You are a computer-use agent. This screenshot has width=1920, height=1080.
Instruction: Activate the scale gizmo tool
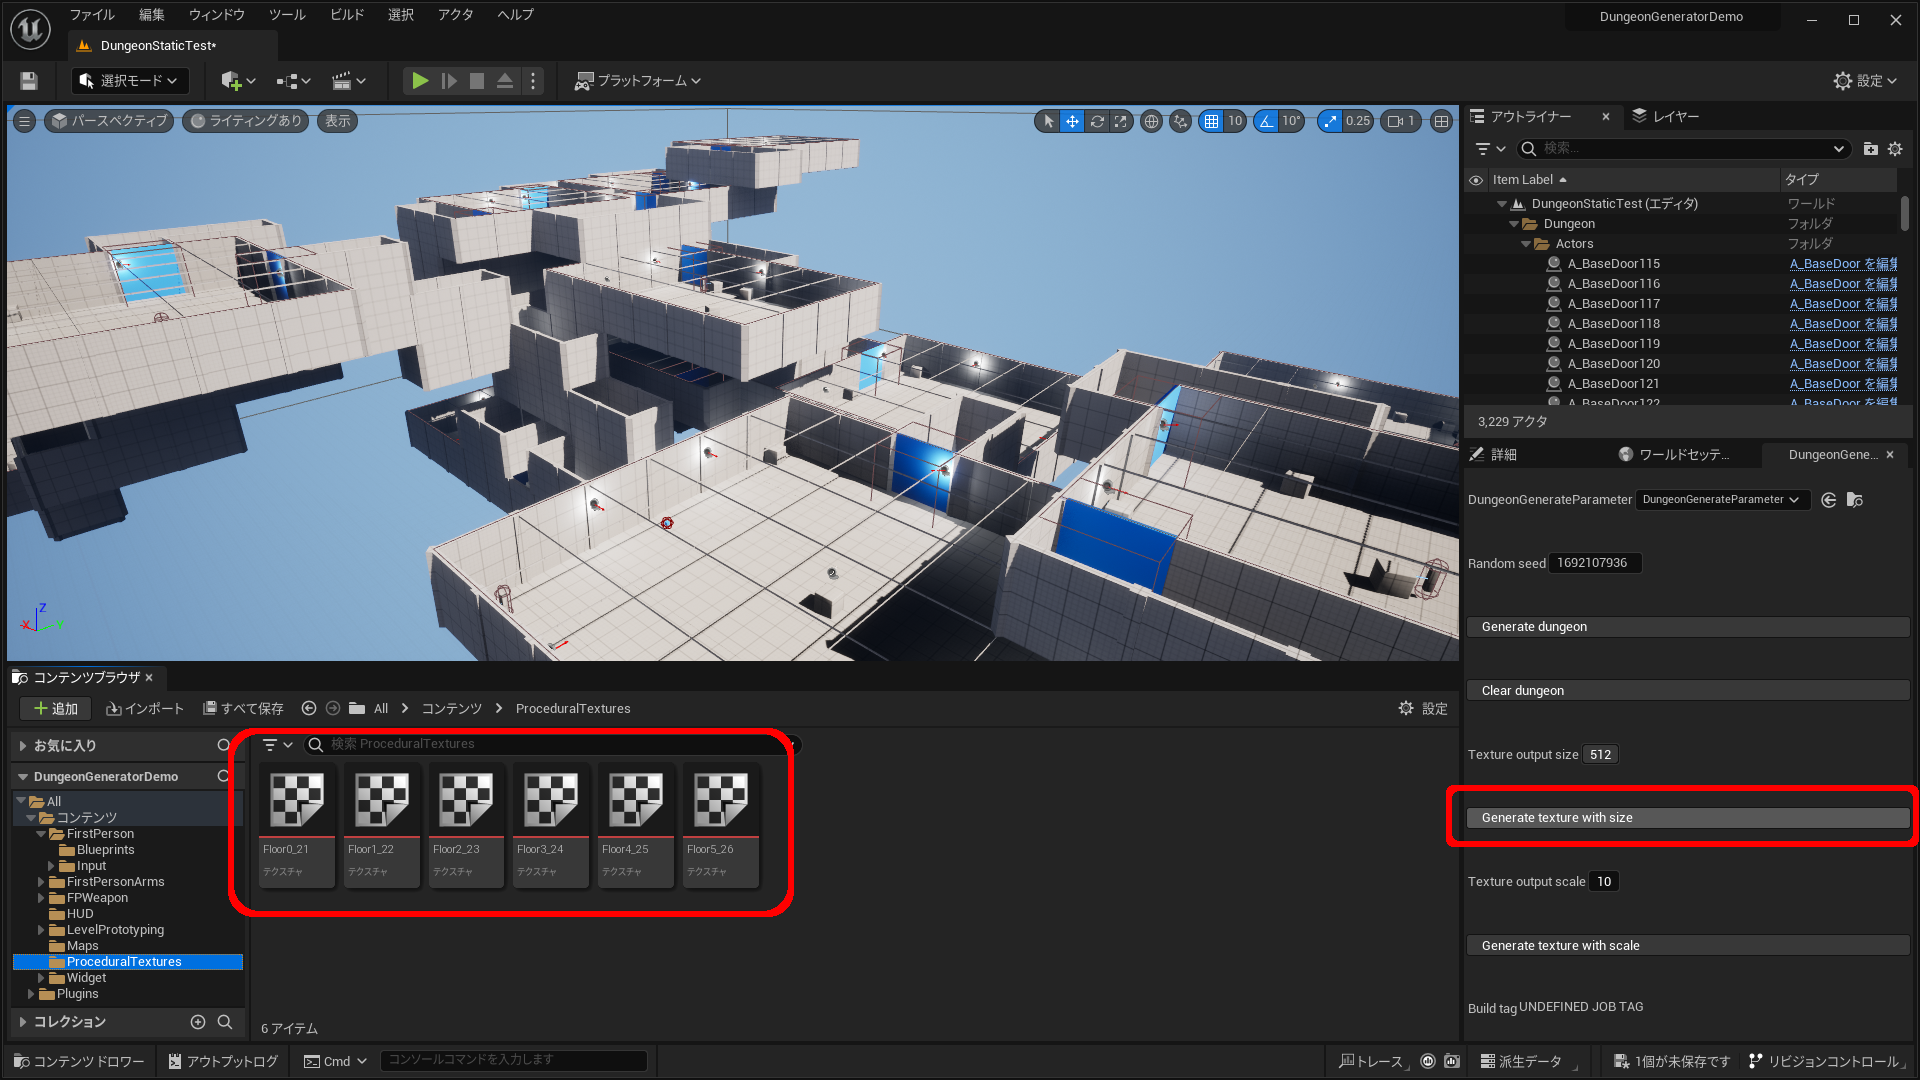coord(1121,121)
